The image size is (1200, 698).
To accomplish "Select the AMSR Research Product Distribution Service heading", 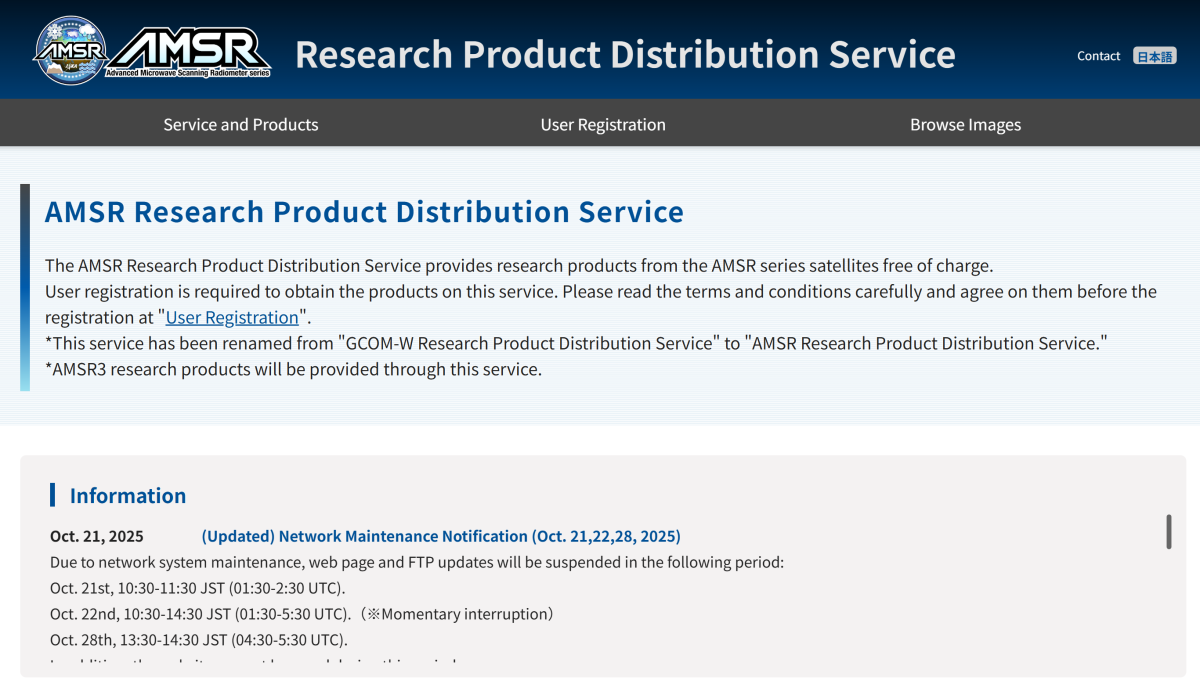I will [x=364, y=212].
